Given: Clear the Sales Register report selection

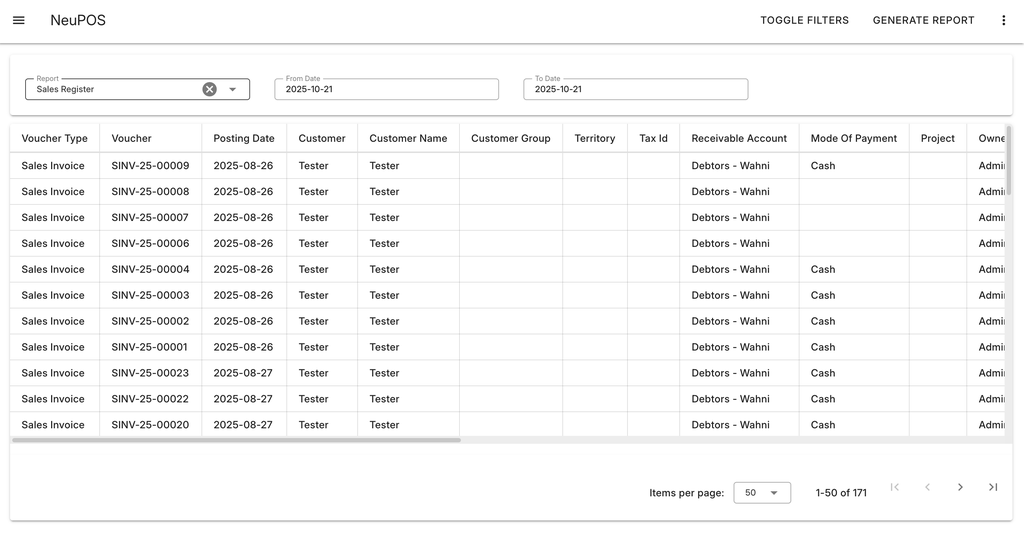Looking at the screenshot, I should 210,90.
